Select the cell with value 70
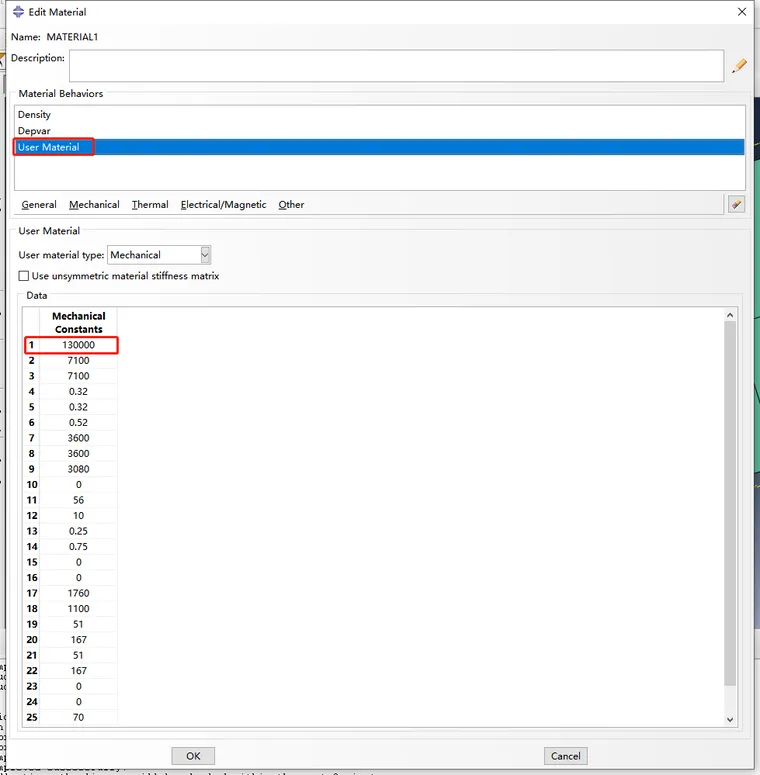Image resolution: width=760 pixels, height=775 pixels. point(79,717)
